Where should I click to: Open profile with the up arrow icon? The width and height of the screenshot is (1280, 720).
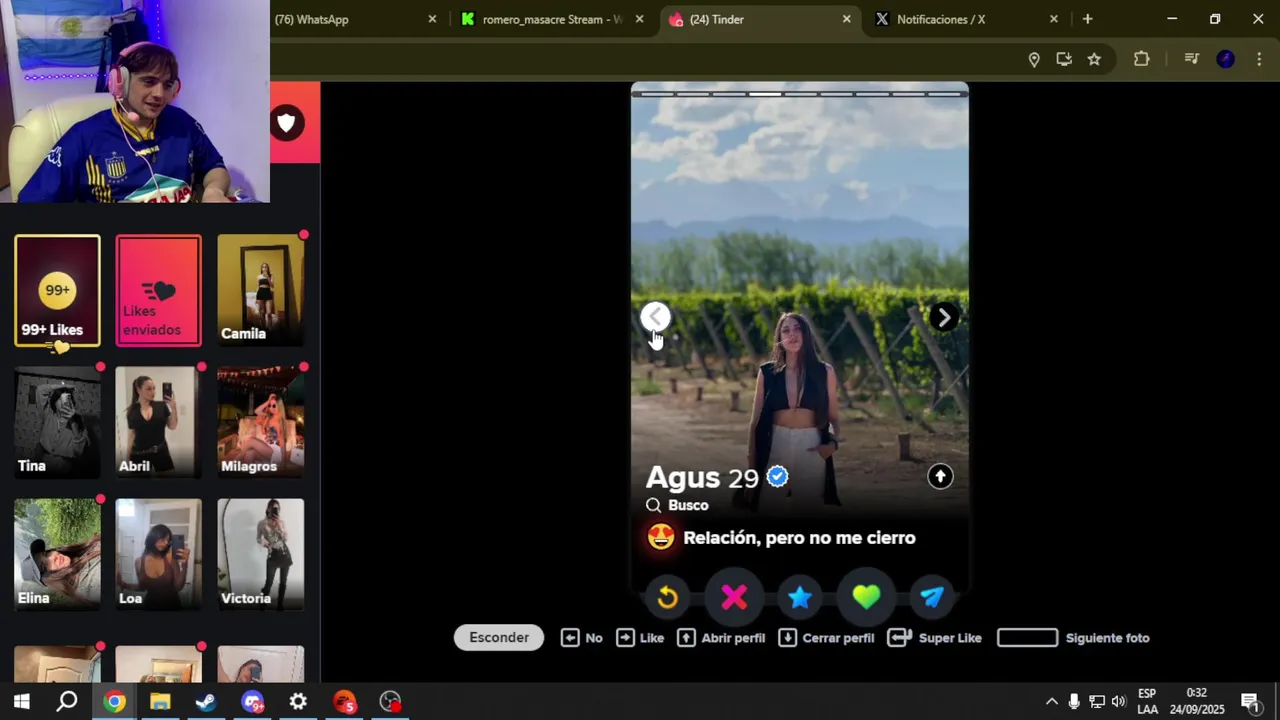tap(940, 476)
